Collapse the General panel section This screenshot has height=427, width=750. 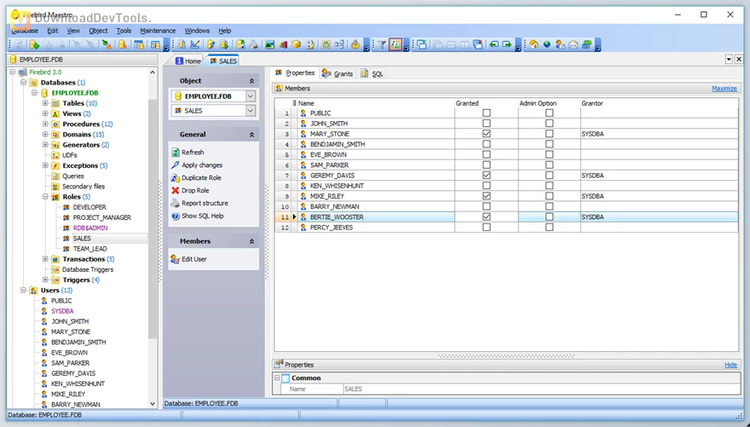[x=252, y=135]
